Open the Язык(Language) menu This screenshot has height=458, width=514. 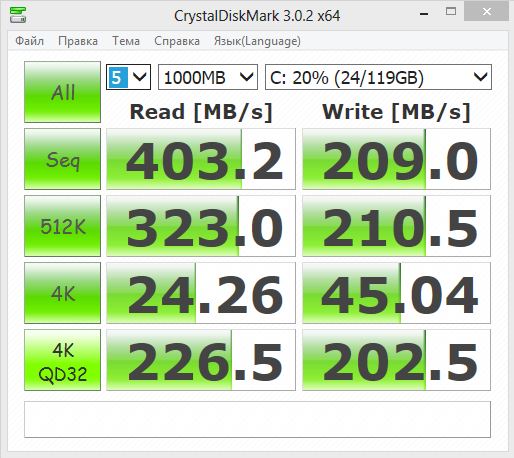257,41
